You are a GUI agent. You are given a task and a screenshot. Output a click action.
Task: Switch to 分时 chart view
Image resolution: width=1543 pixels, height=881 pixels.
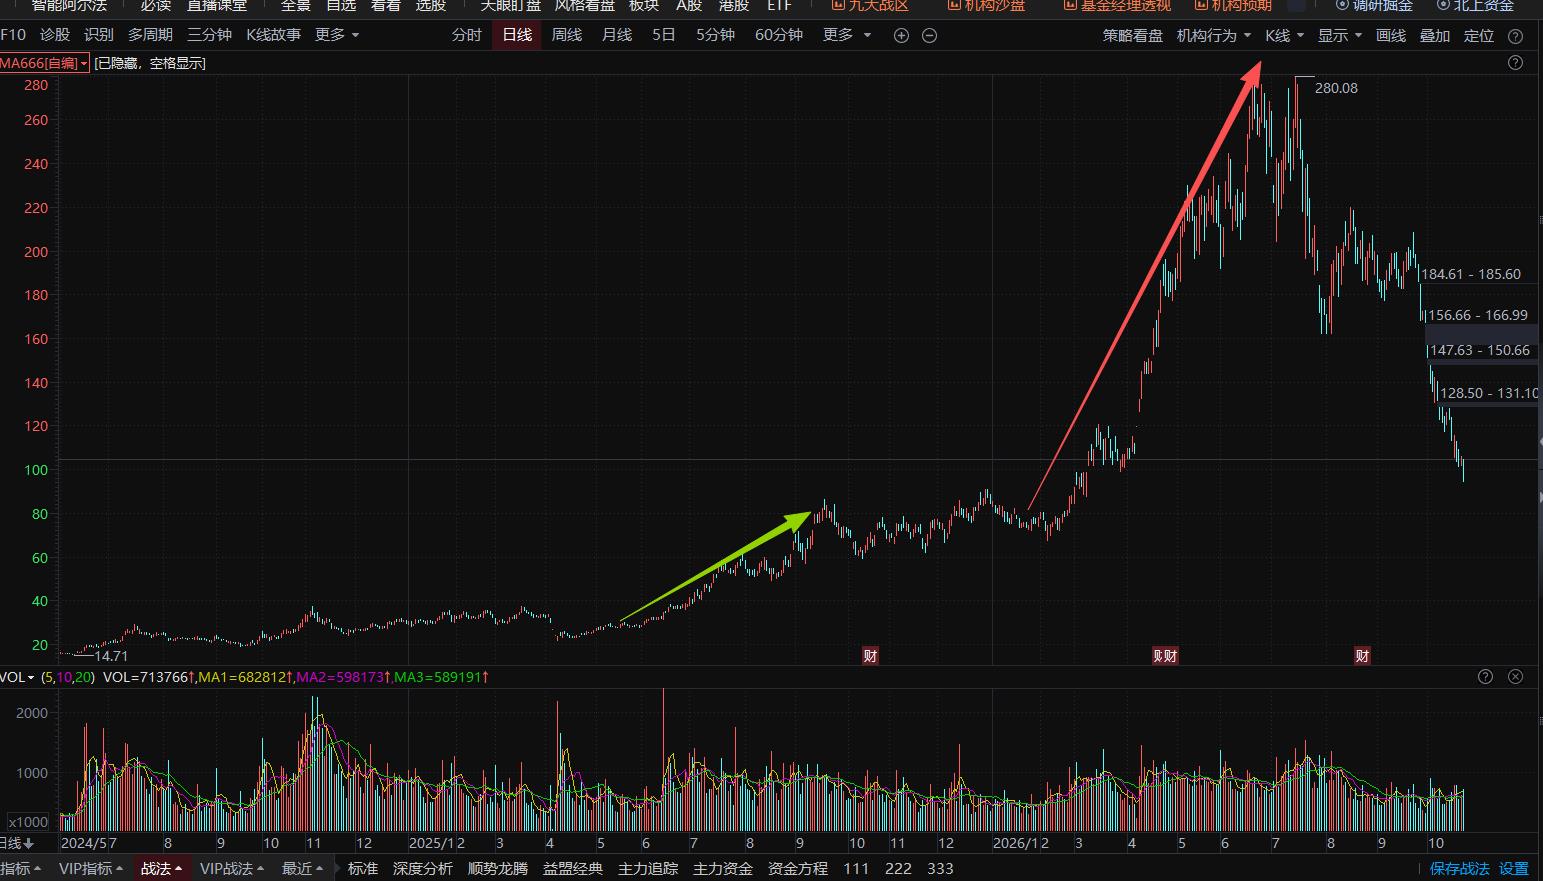click(x=466, y=35)
